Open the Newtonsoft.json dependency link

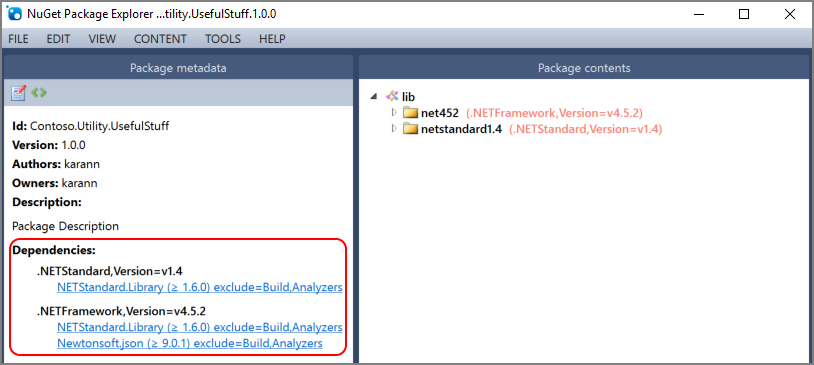[x=190, y=343]
